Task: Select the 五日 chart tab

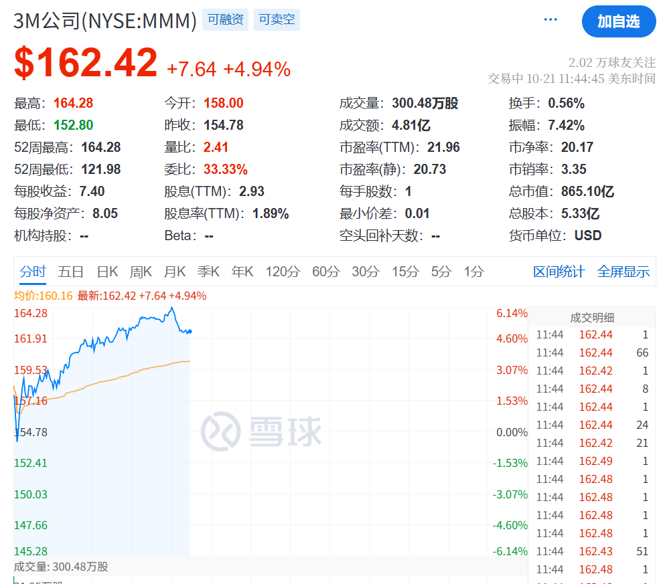Action: [x=71, y=271]
